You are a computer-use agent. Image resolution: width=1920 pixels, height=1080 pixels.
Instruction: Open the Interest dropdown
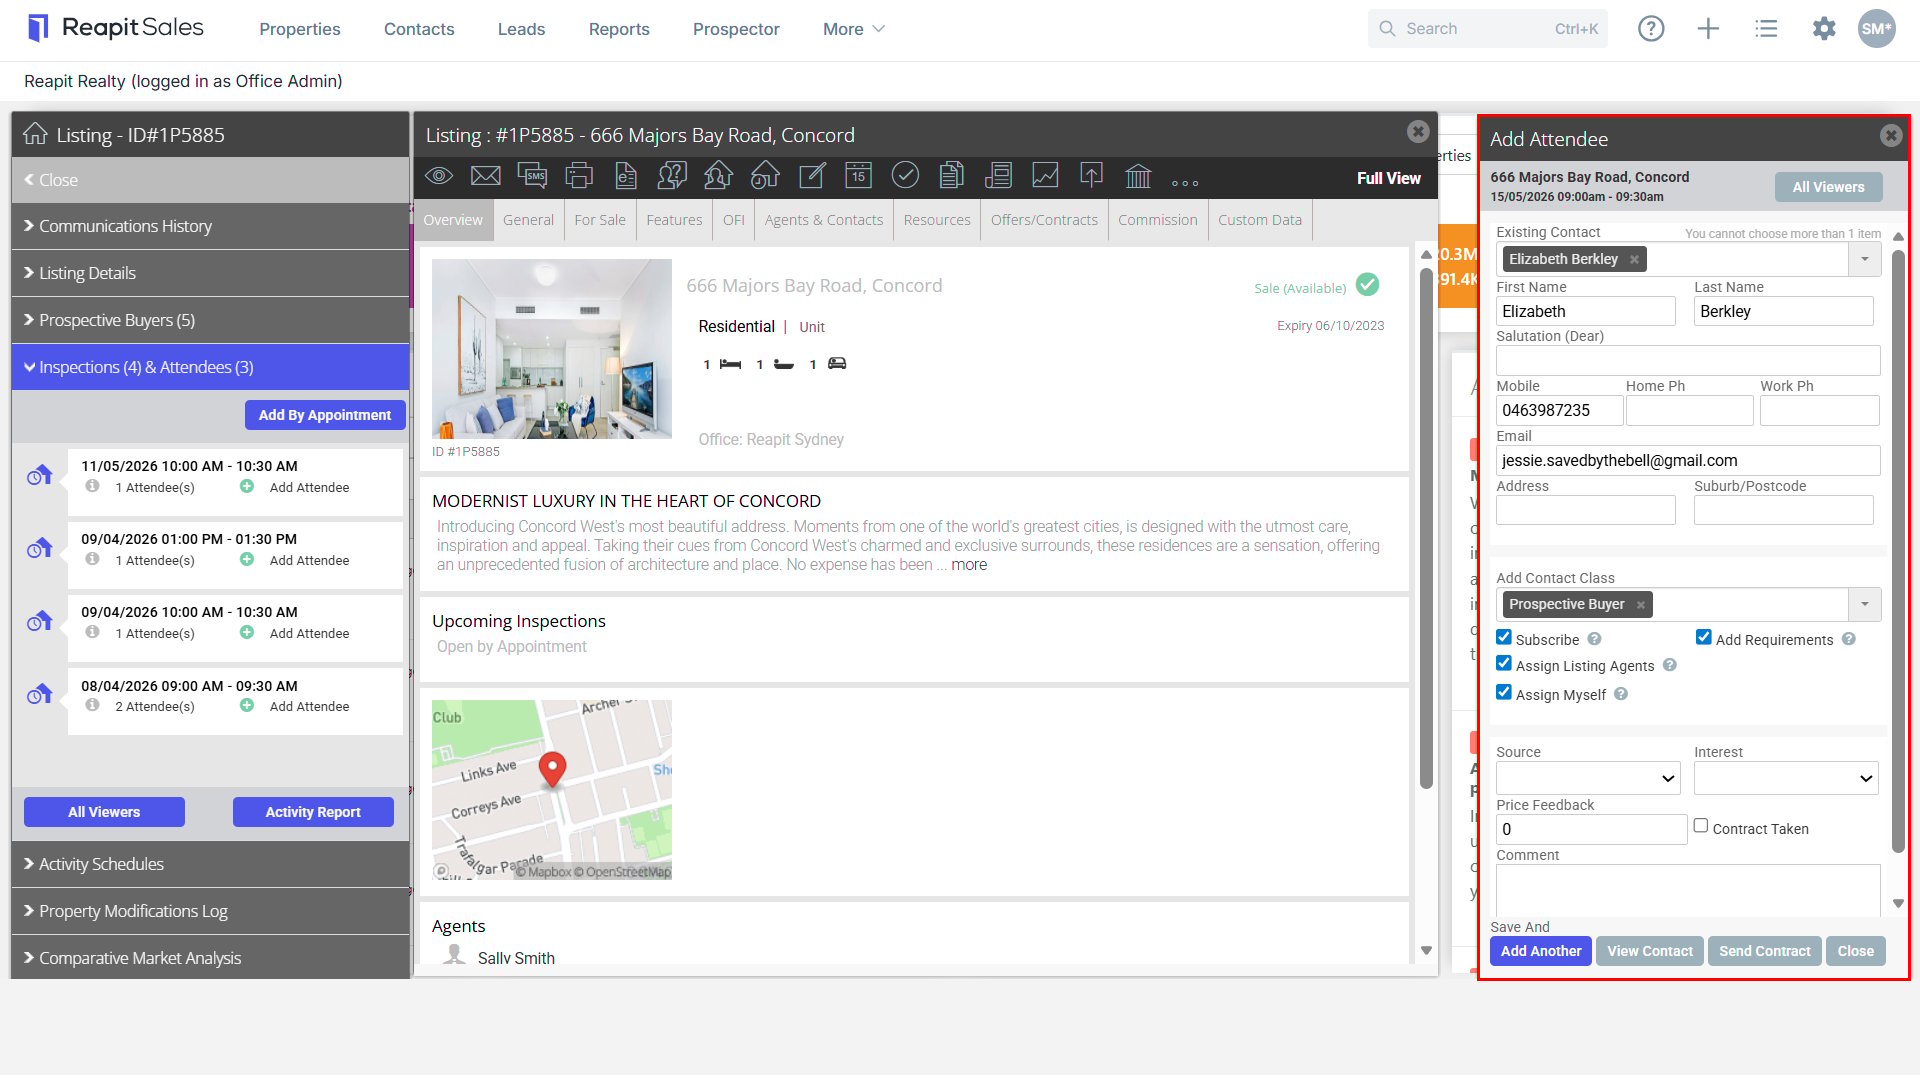[1786, 778]
